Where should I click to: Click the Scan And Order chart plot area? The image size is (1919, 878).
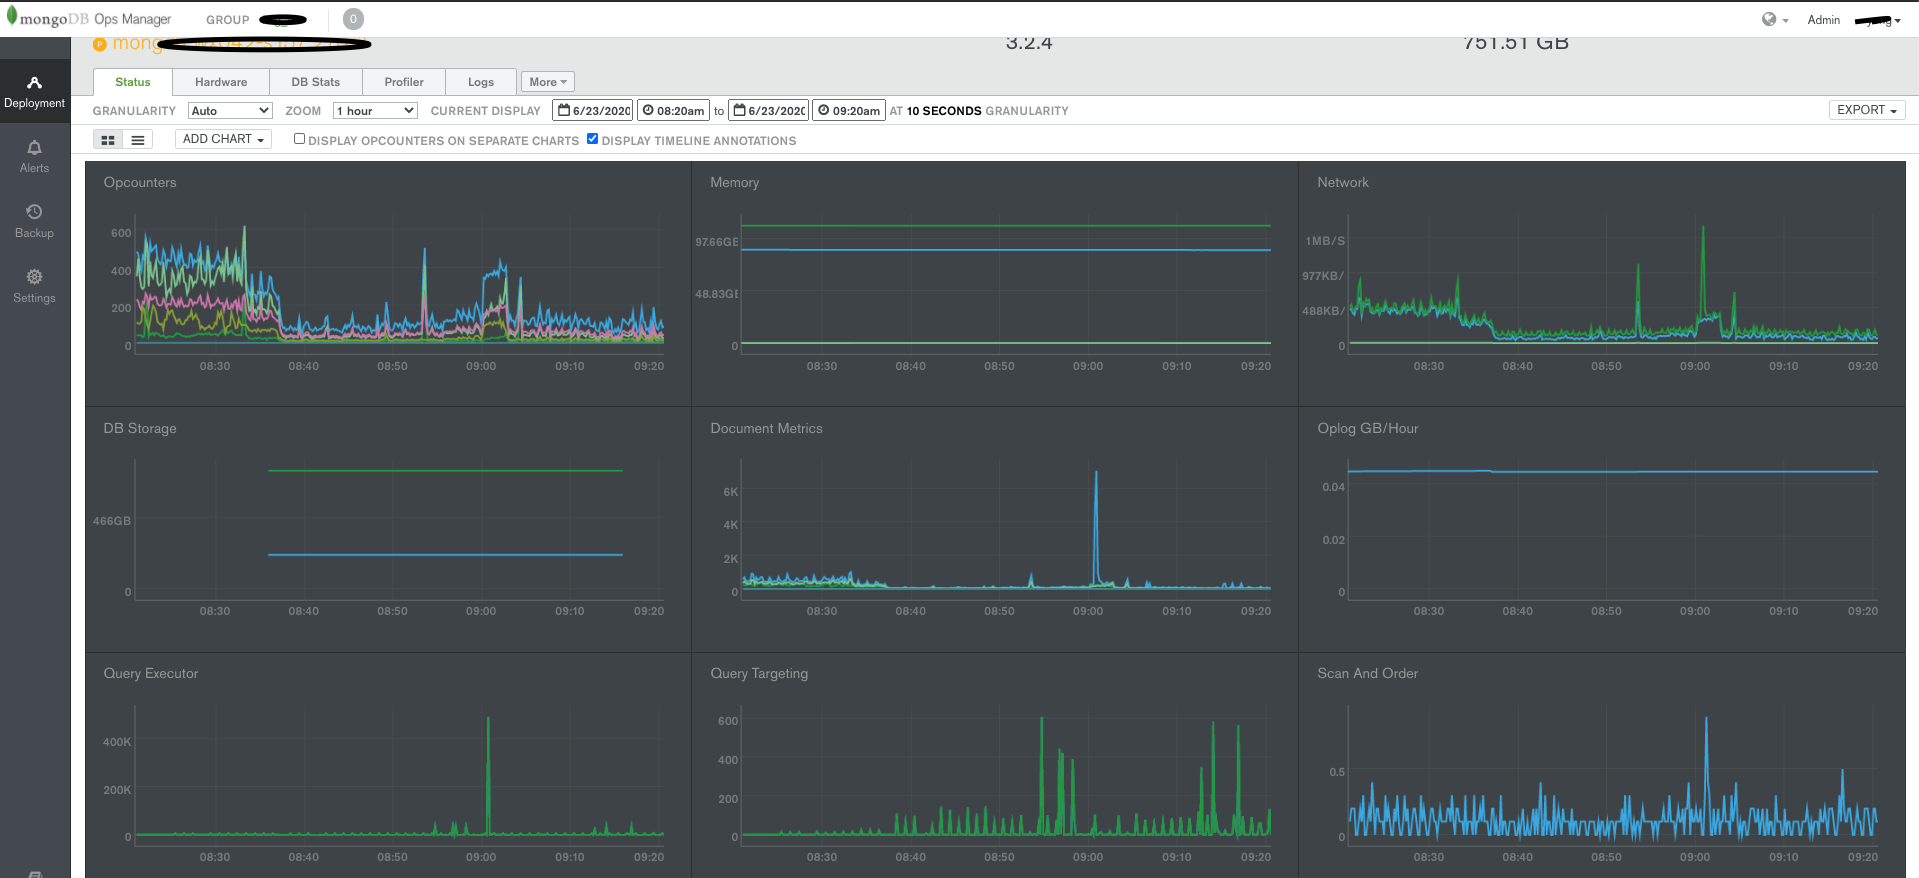point(1613,774)
